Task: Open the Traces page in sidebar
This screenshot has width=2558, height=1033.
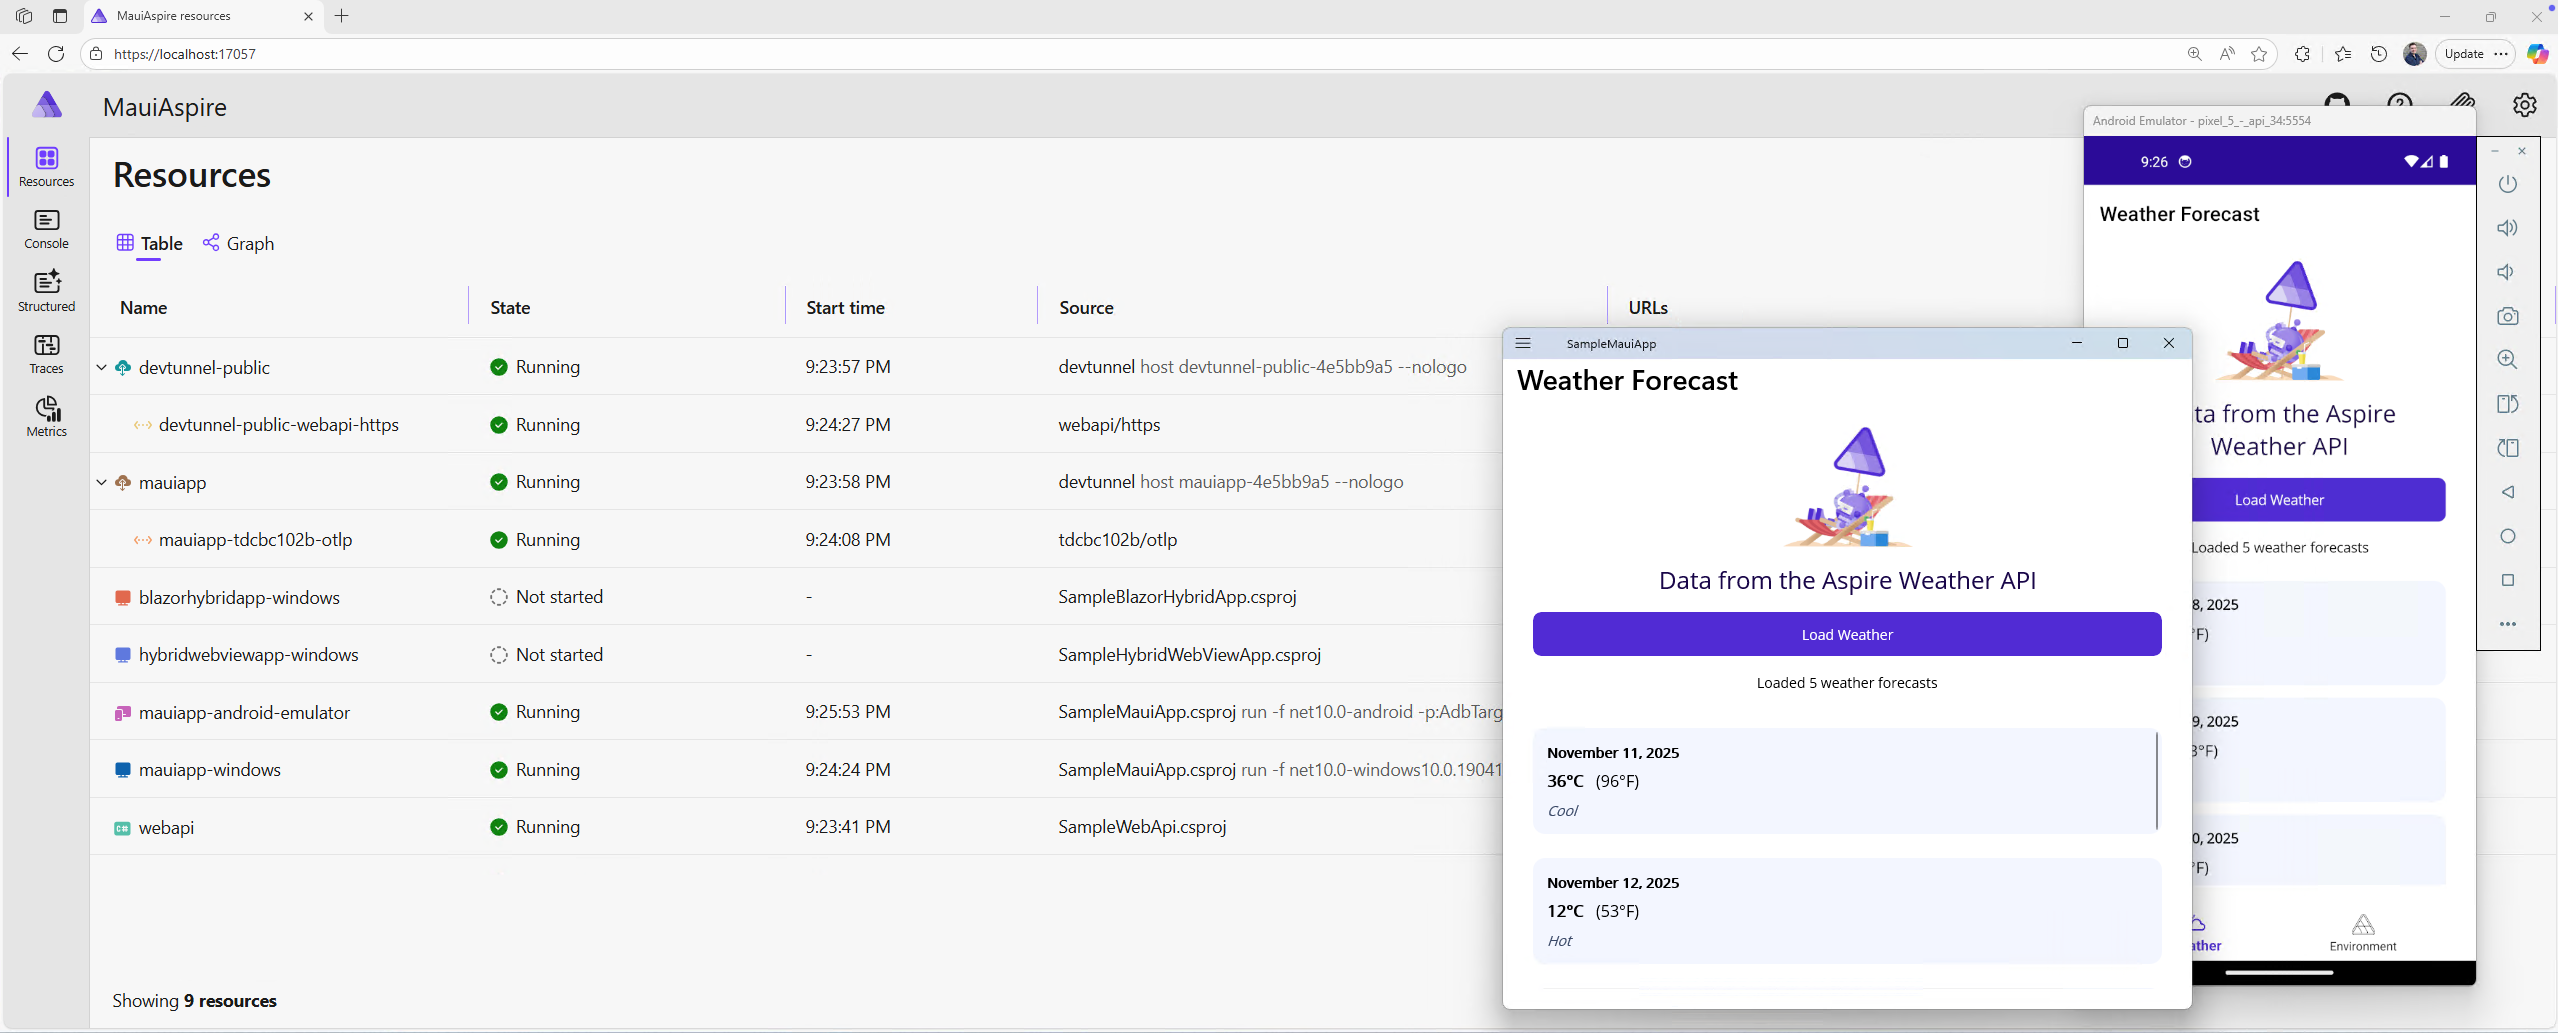Action: 46,354
